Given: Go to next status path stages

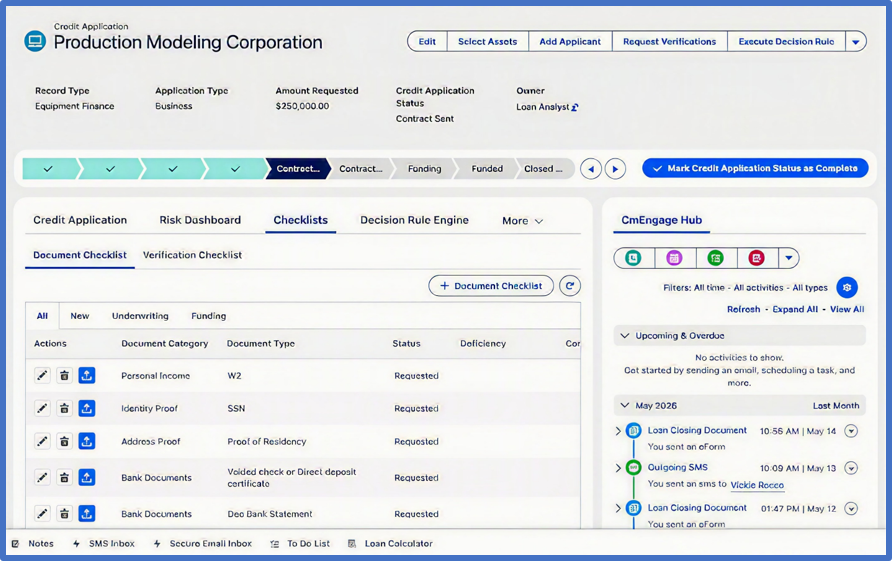Looking at the screenshot, I should 615,169.
